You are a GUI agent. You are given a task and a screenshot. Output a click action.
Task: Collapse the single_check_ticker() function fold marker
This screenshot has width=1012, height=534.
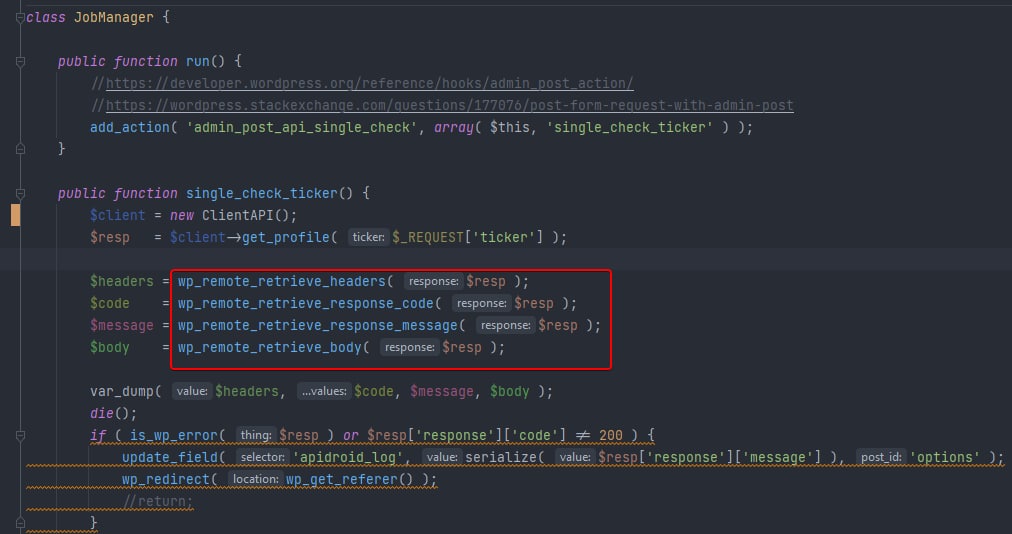20,194
